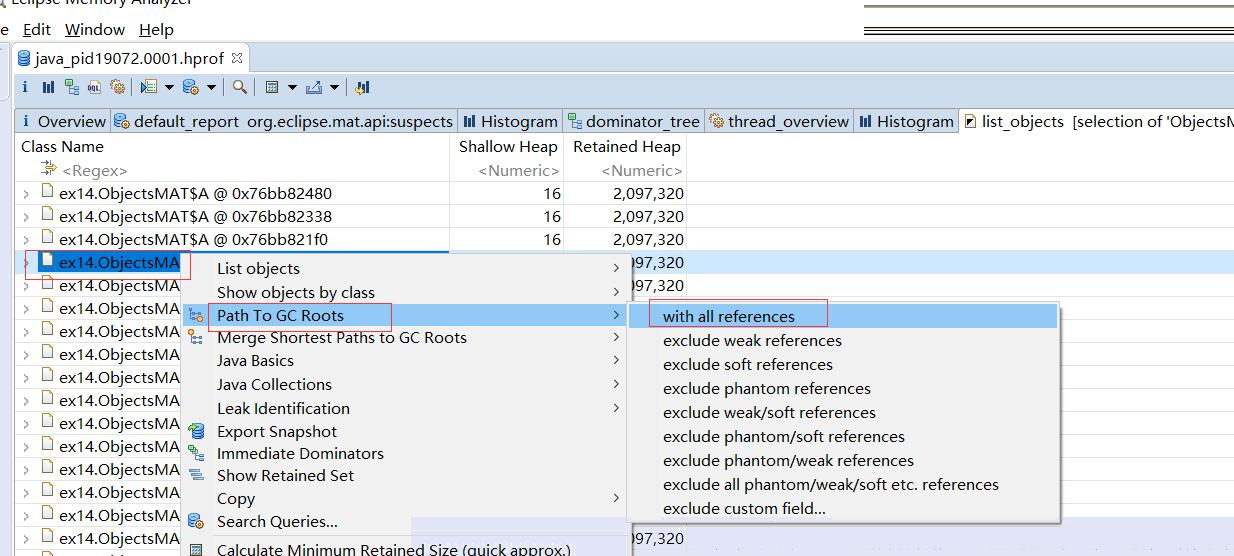Open the reports icon dropdown arrow
Screen dimensions: 1234x556
pyautogui.click(x=169, y=87)
